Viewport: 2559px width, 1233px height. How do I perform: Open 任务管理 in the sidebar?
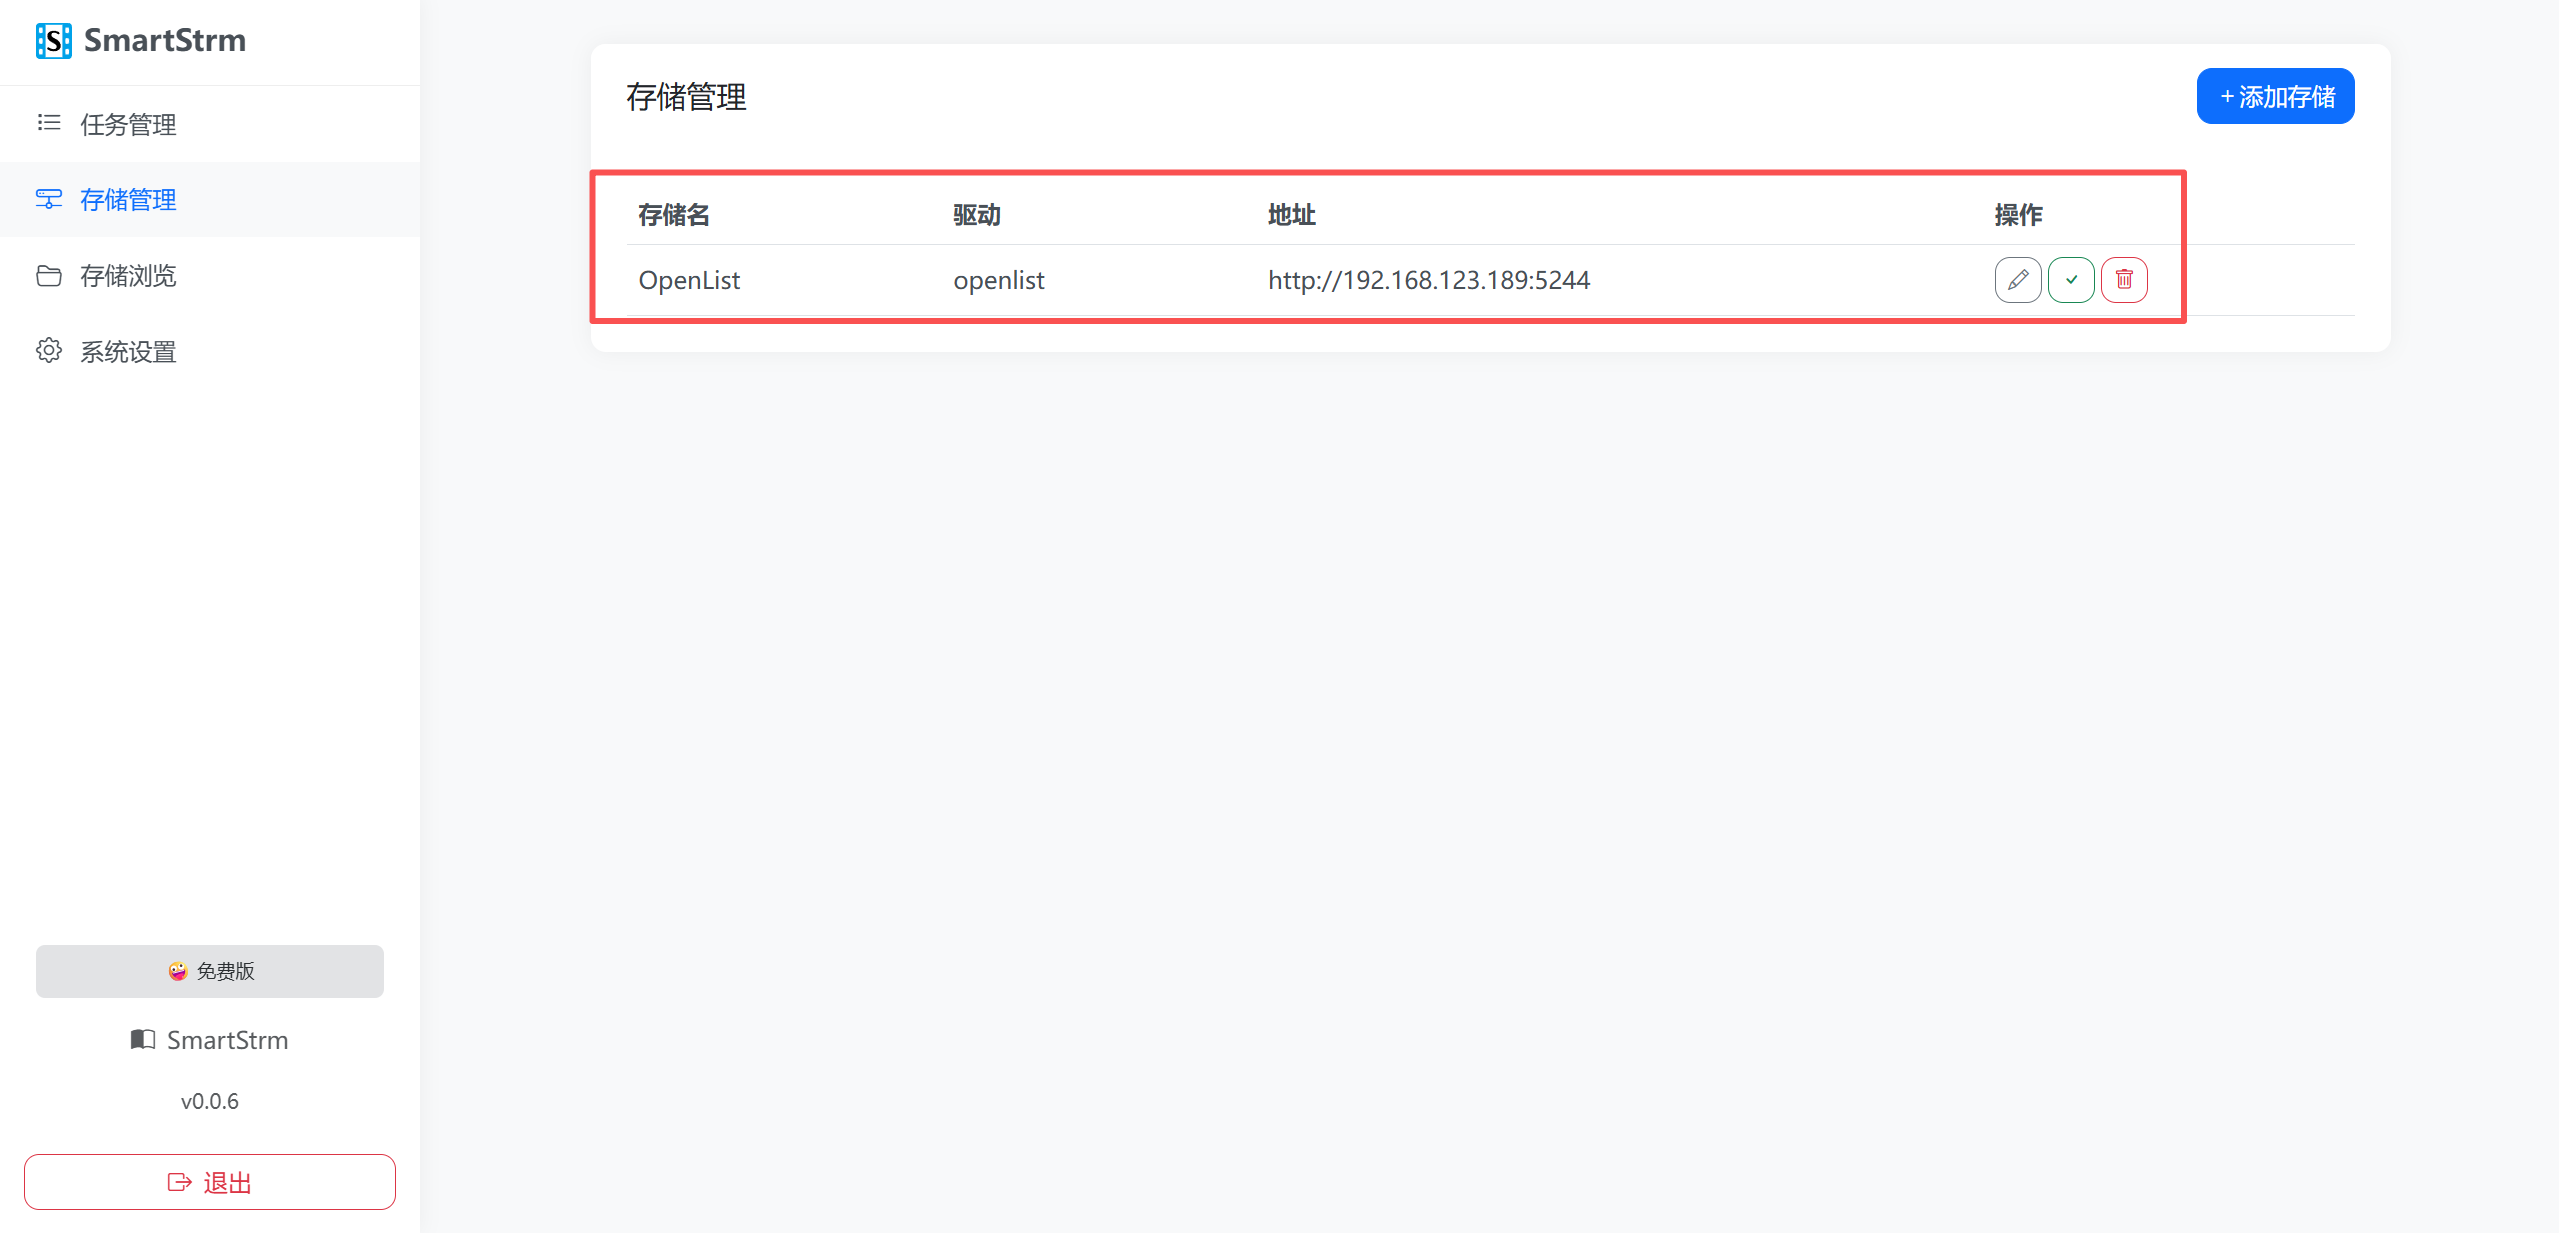[128, 124]
